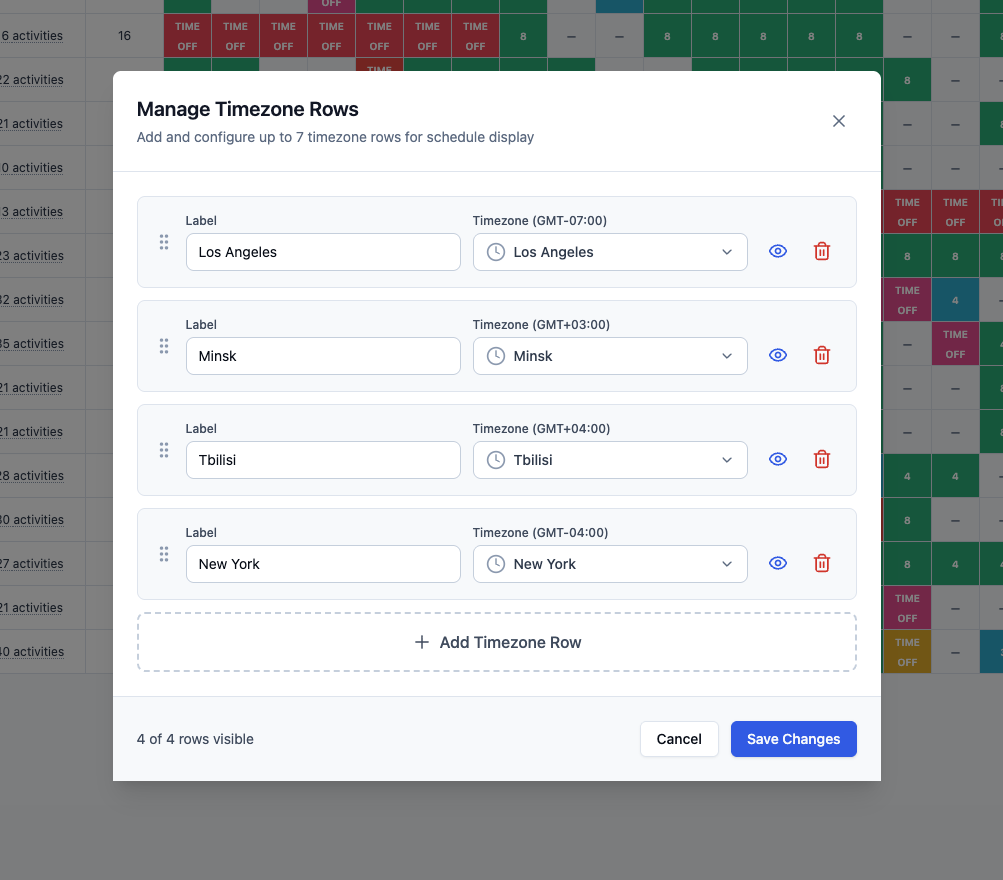This screenshot has height=880, width=1003.
Task: Toggle visibility of Minsk row
Action: pyautogui.click(x=777, y=355)
